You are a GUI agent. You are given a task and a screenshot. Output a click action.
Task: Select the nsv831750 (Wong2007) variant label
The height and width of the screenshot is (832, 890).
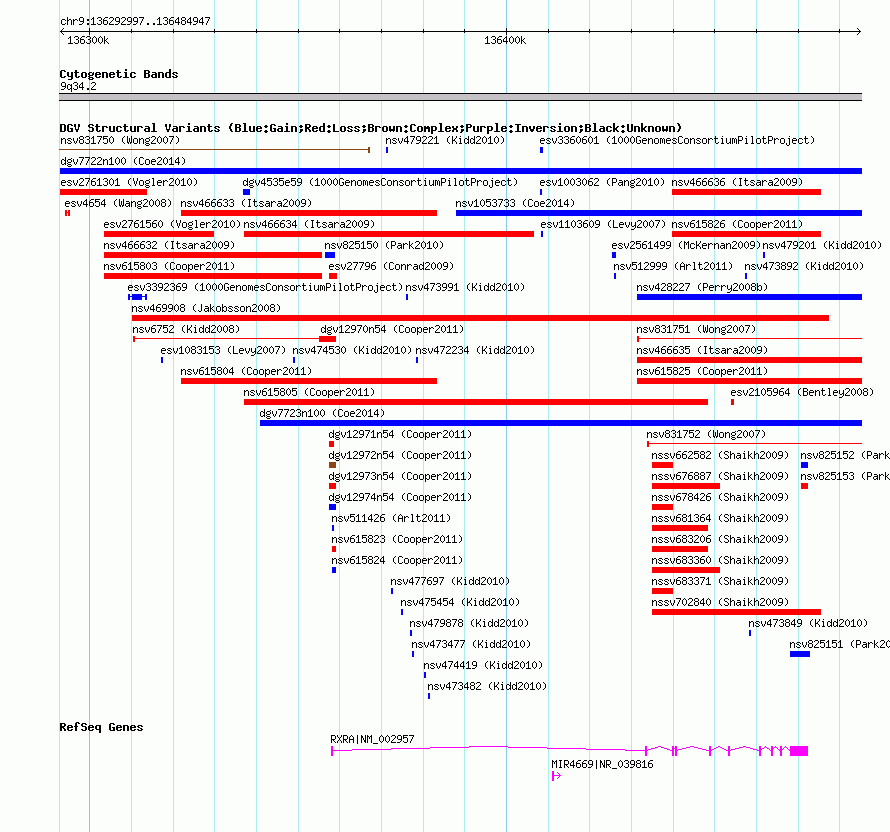120,140
